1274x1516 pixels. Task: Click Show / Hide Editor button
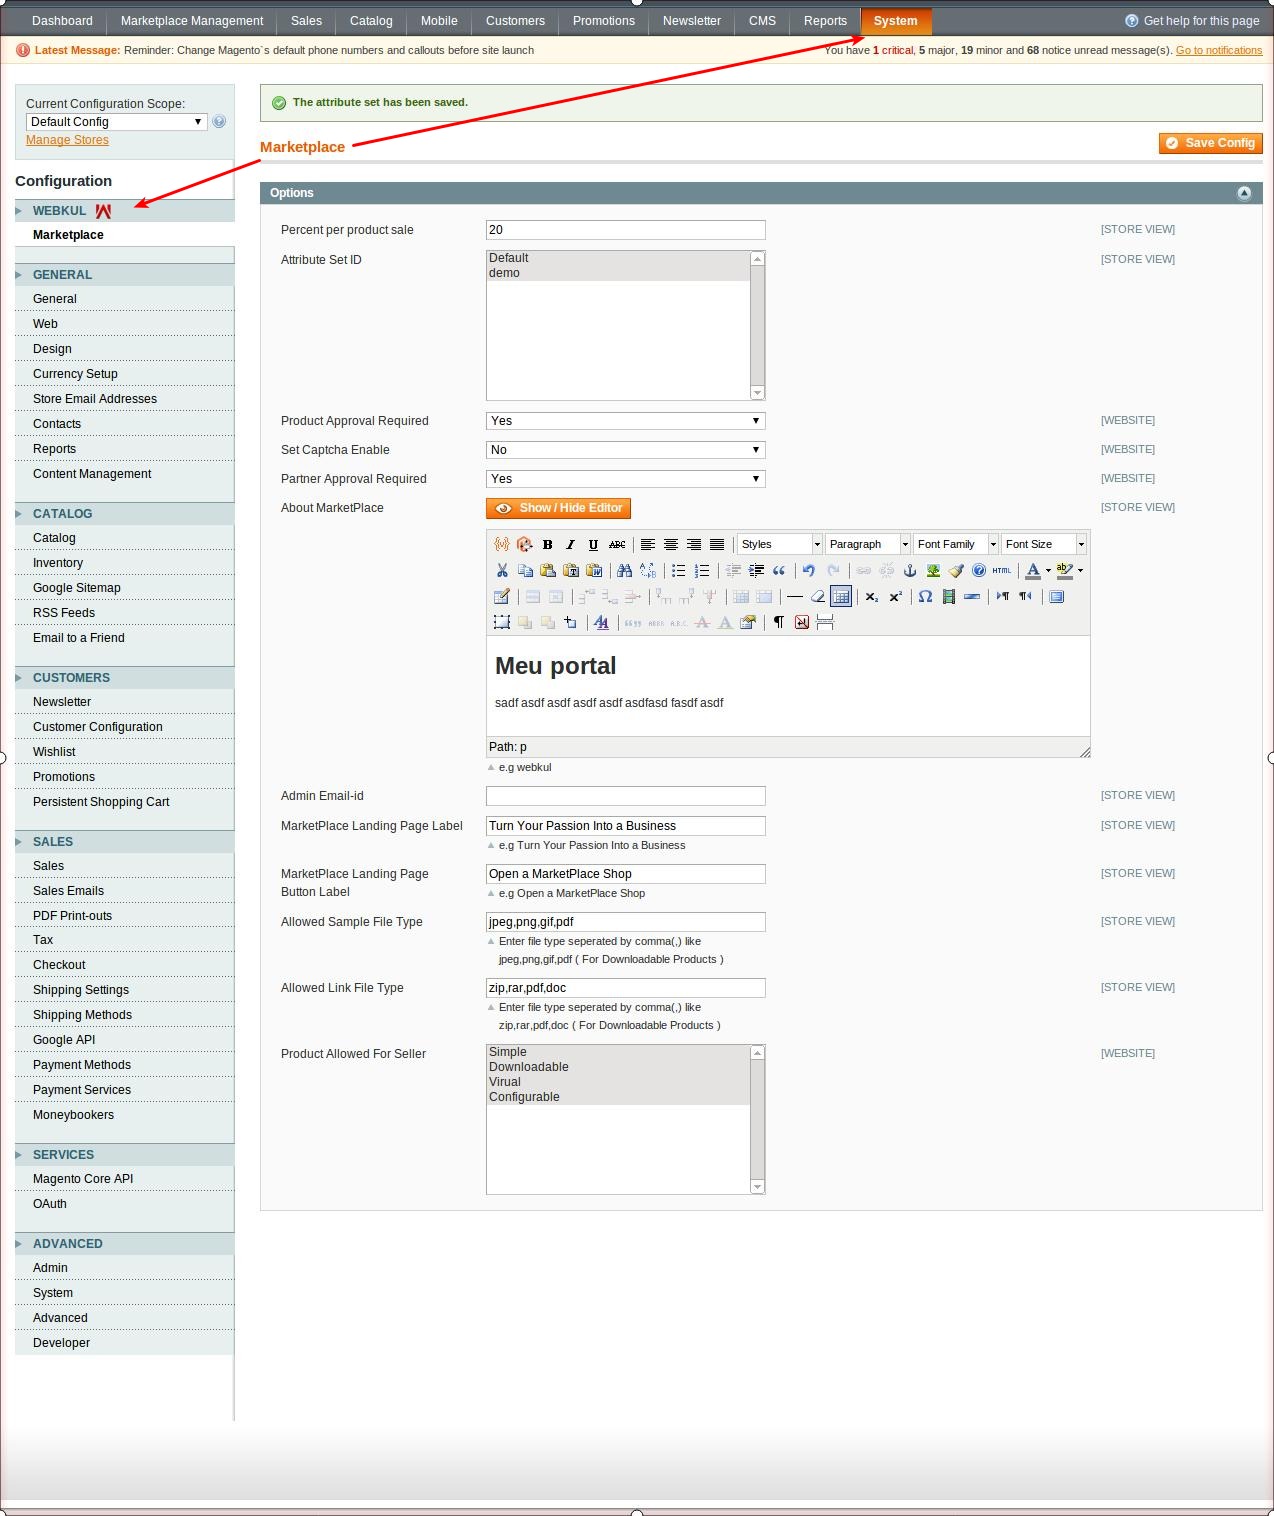pos(558,508)
